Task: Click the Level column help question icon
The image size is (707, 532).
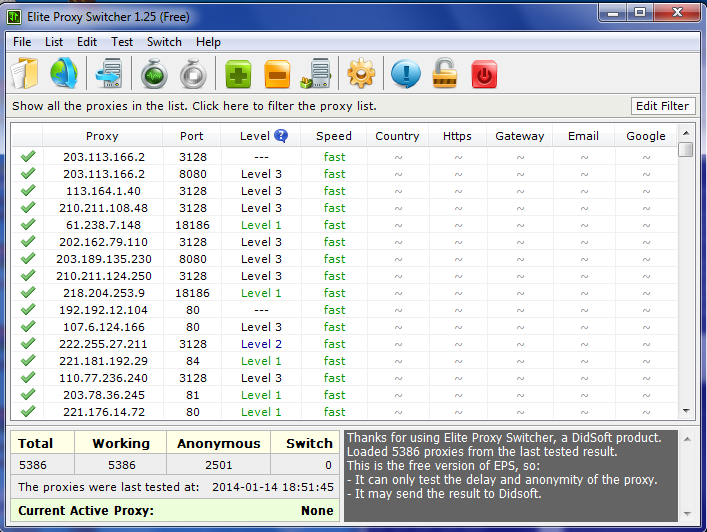Action: pyautogui.click(x=280, y=135)
